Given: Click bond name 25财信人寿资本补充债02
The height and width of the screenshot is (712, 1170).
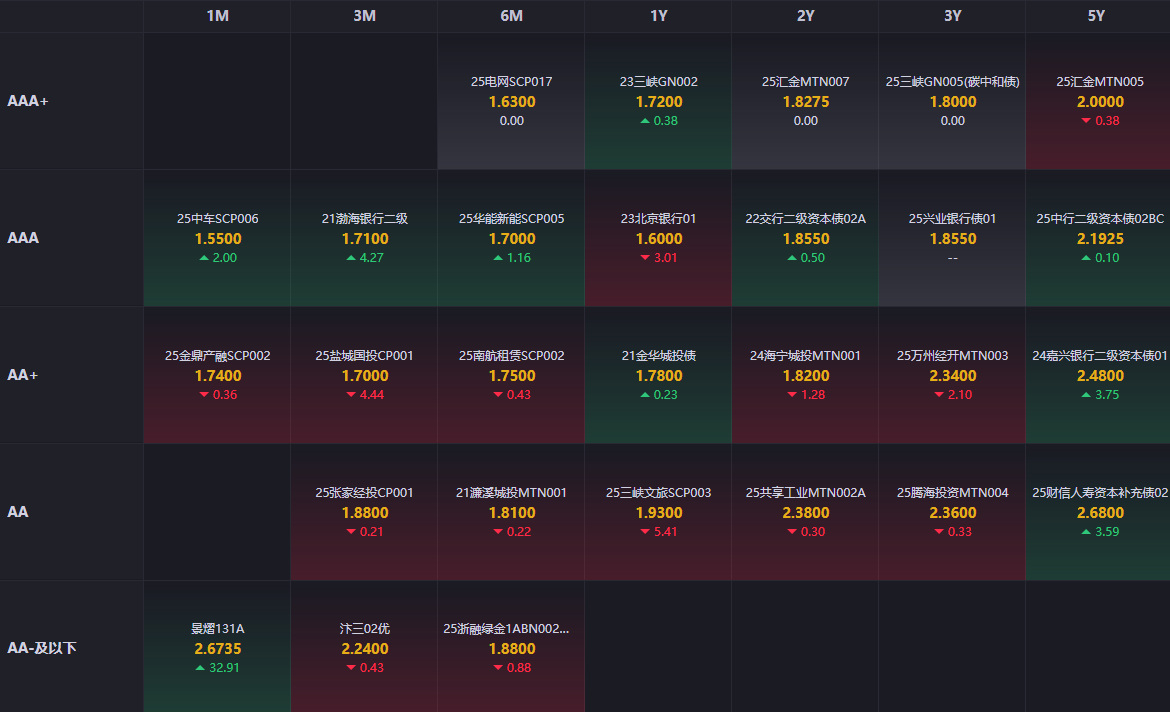Looking at the screenshot, I should (x=1100, y=493).
